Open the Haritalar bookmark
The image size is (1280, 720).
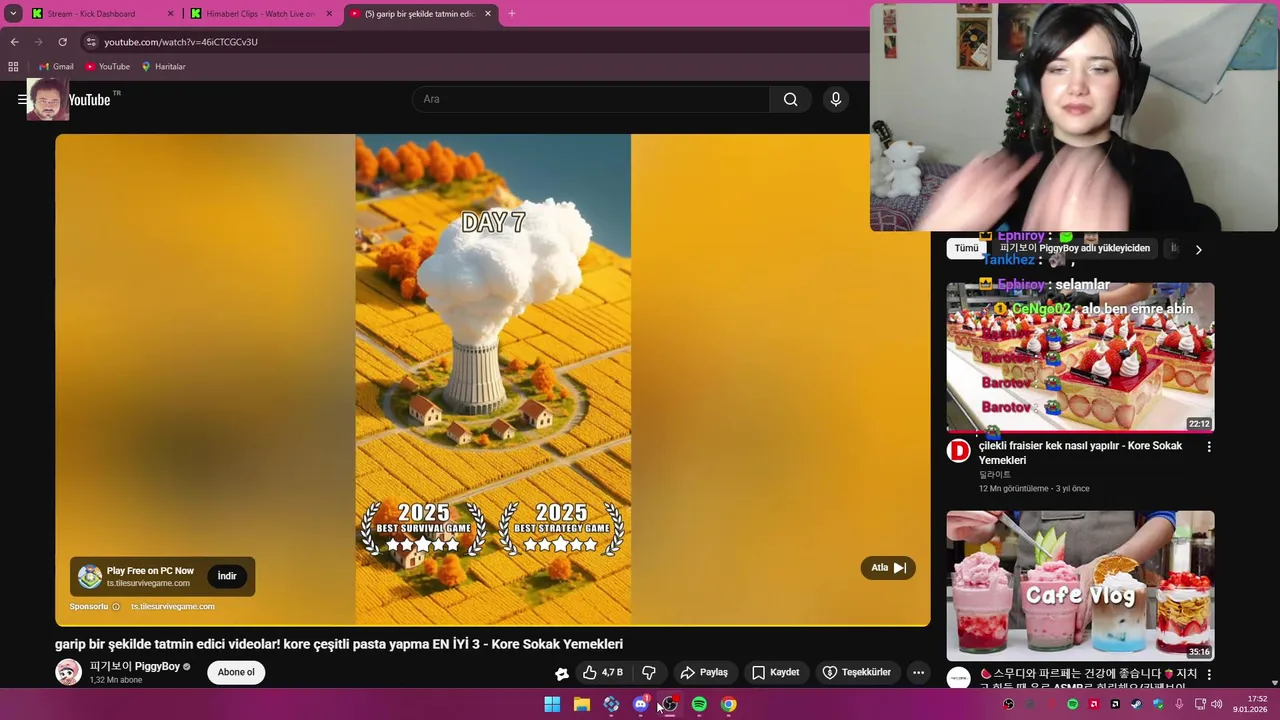(x=163, y=66)
